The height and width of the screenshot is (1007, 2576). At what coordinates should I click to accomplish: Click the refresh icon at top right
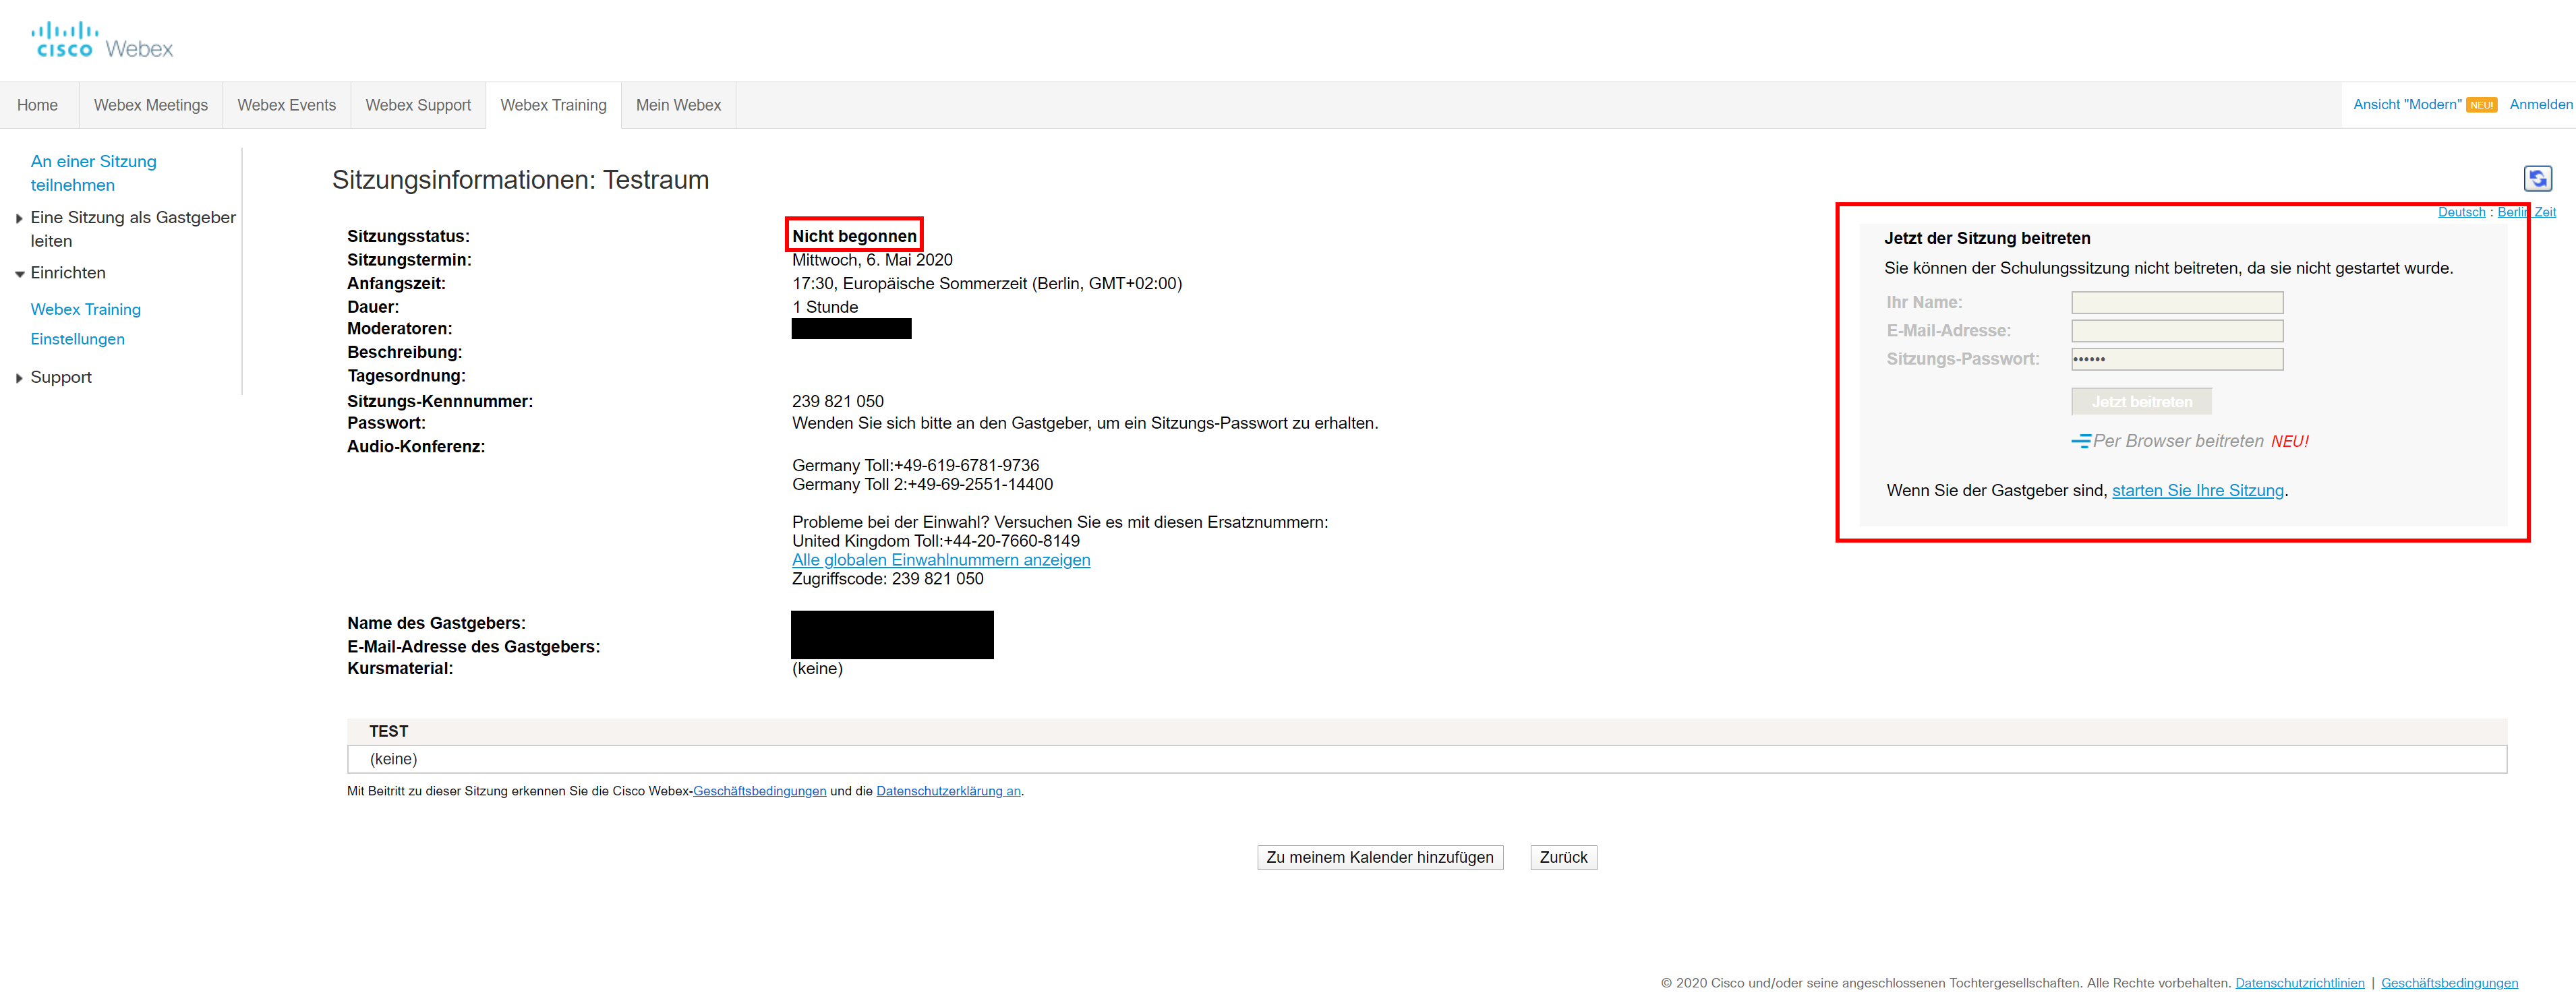2537,179
